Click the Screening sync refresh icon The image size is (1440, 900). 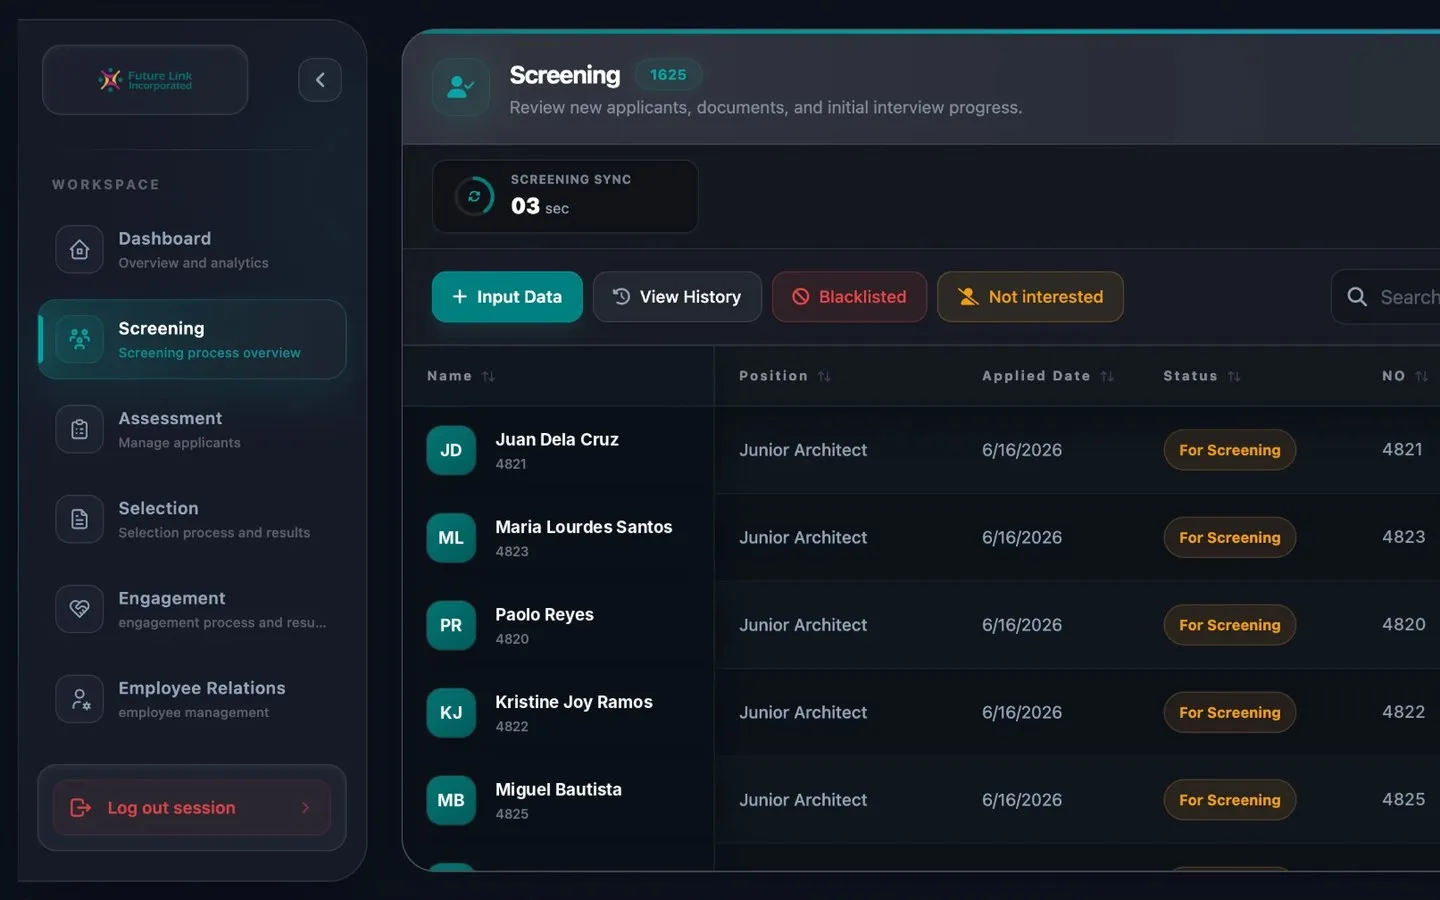[474, 196]
